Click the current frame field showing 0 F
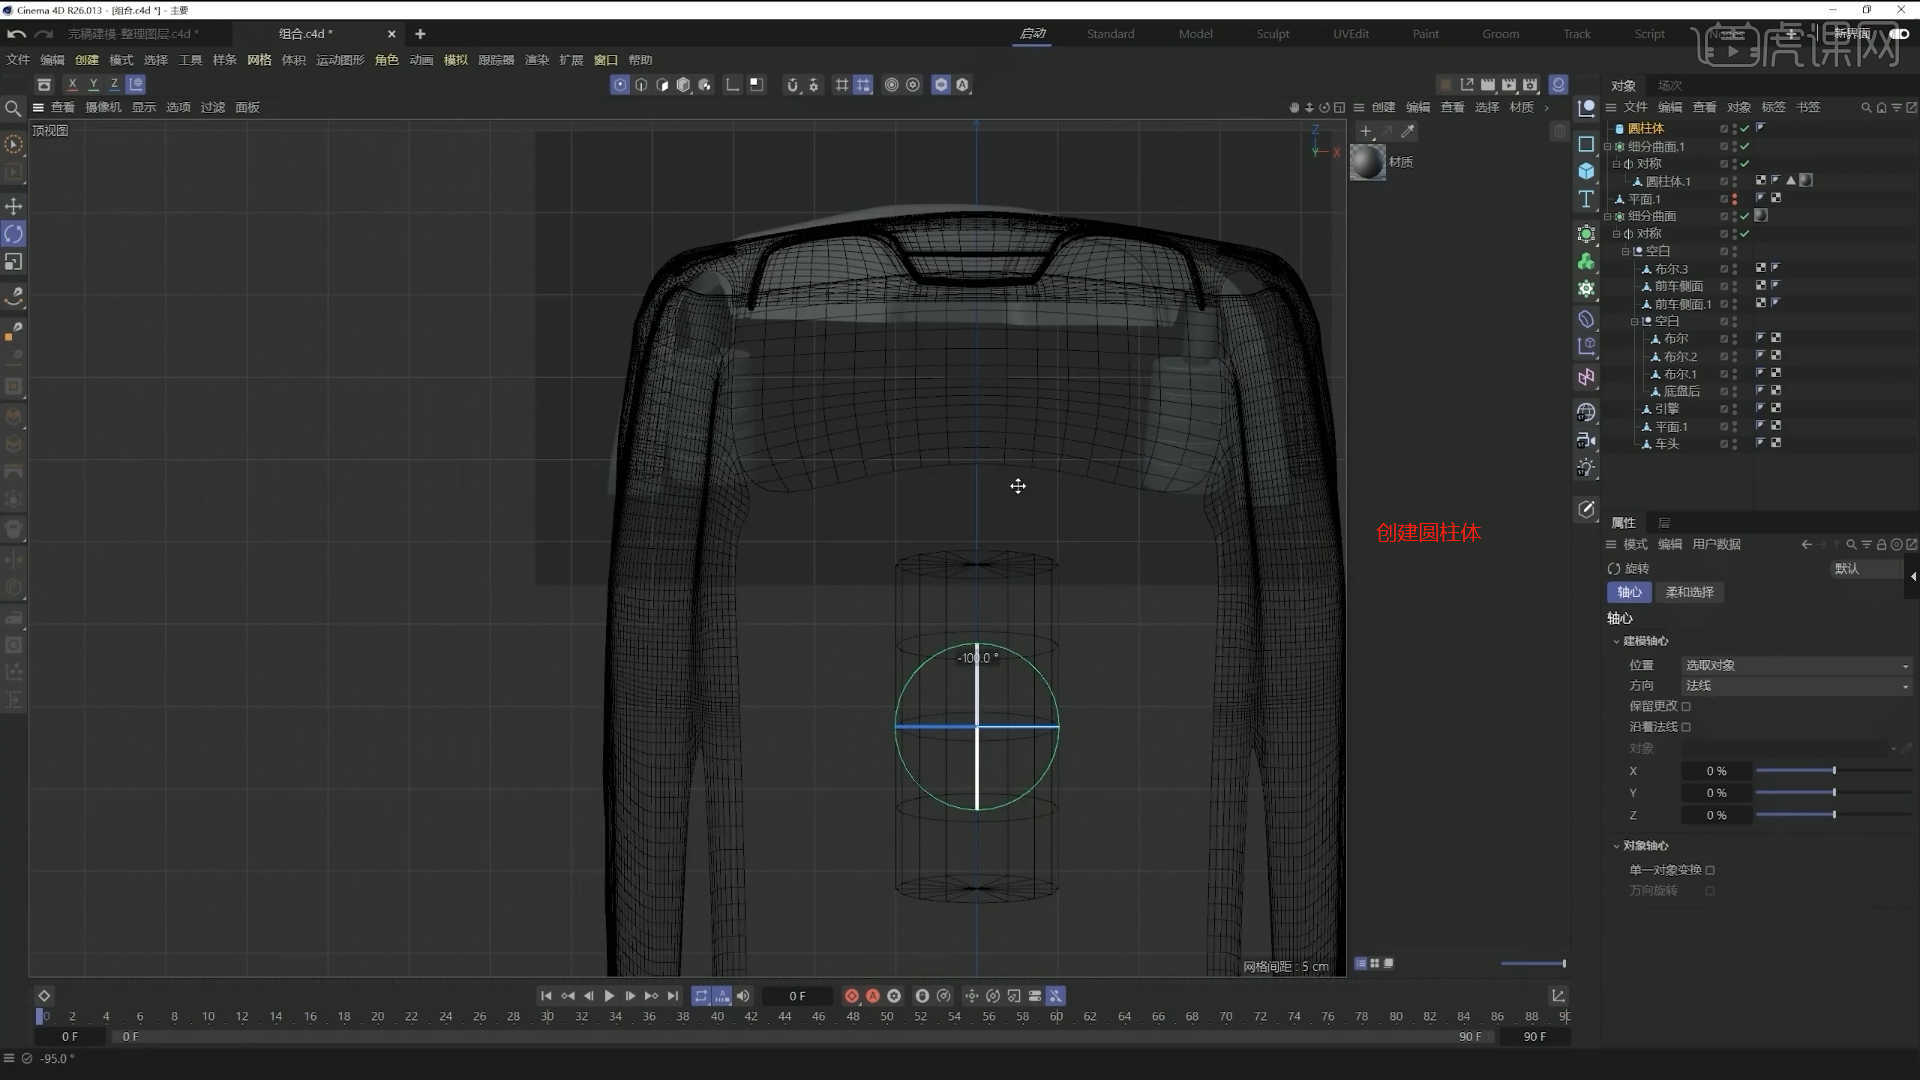This screenshot has width=1920, height=1080. (x=797, y=996)
